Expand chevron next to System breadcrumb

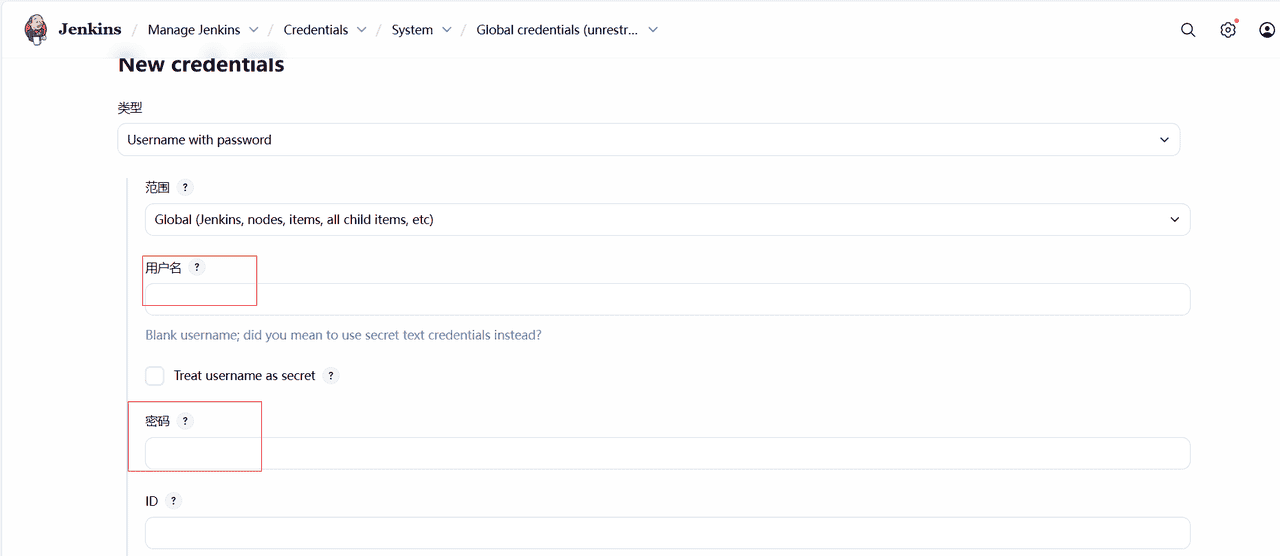[447, 30]
